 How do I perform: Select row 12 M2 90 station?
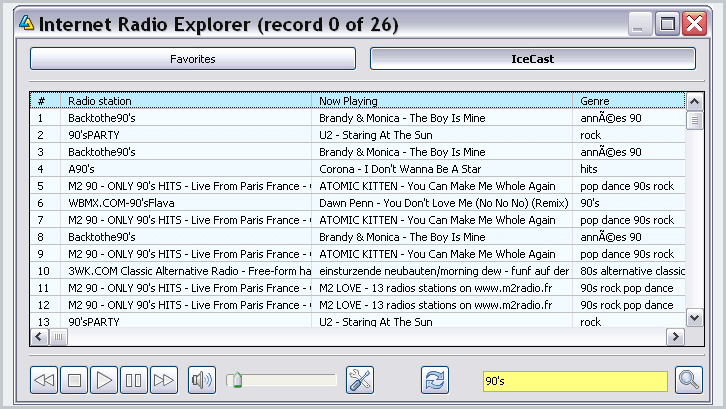[x=357, y=305]
